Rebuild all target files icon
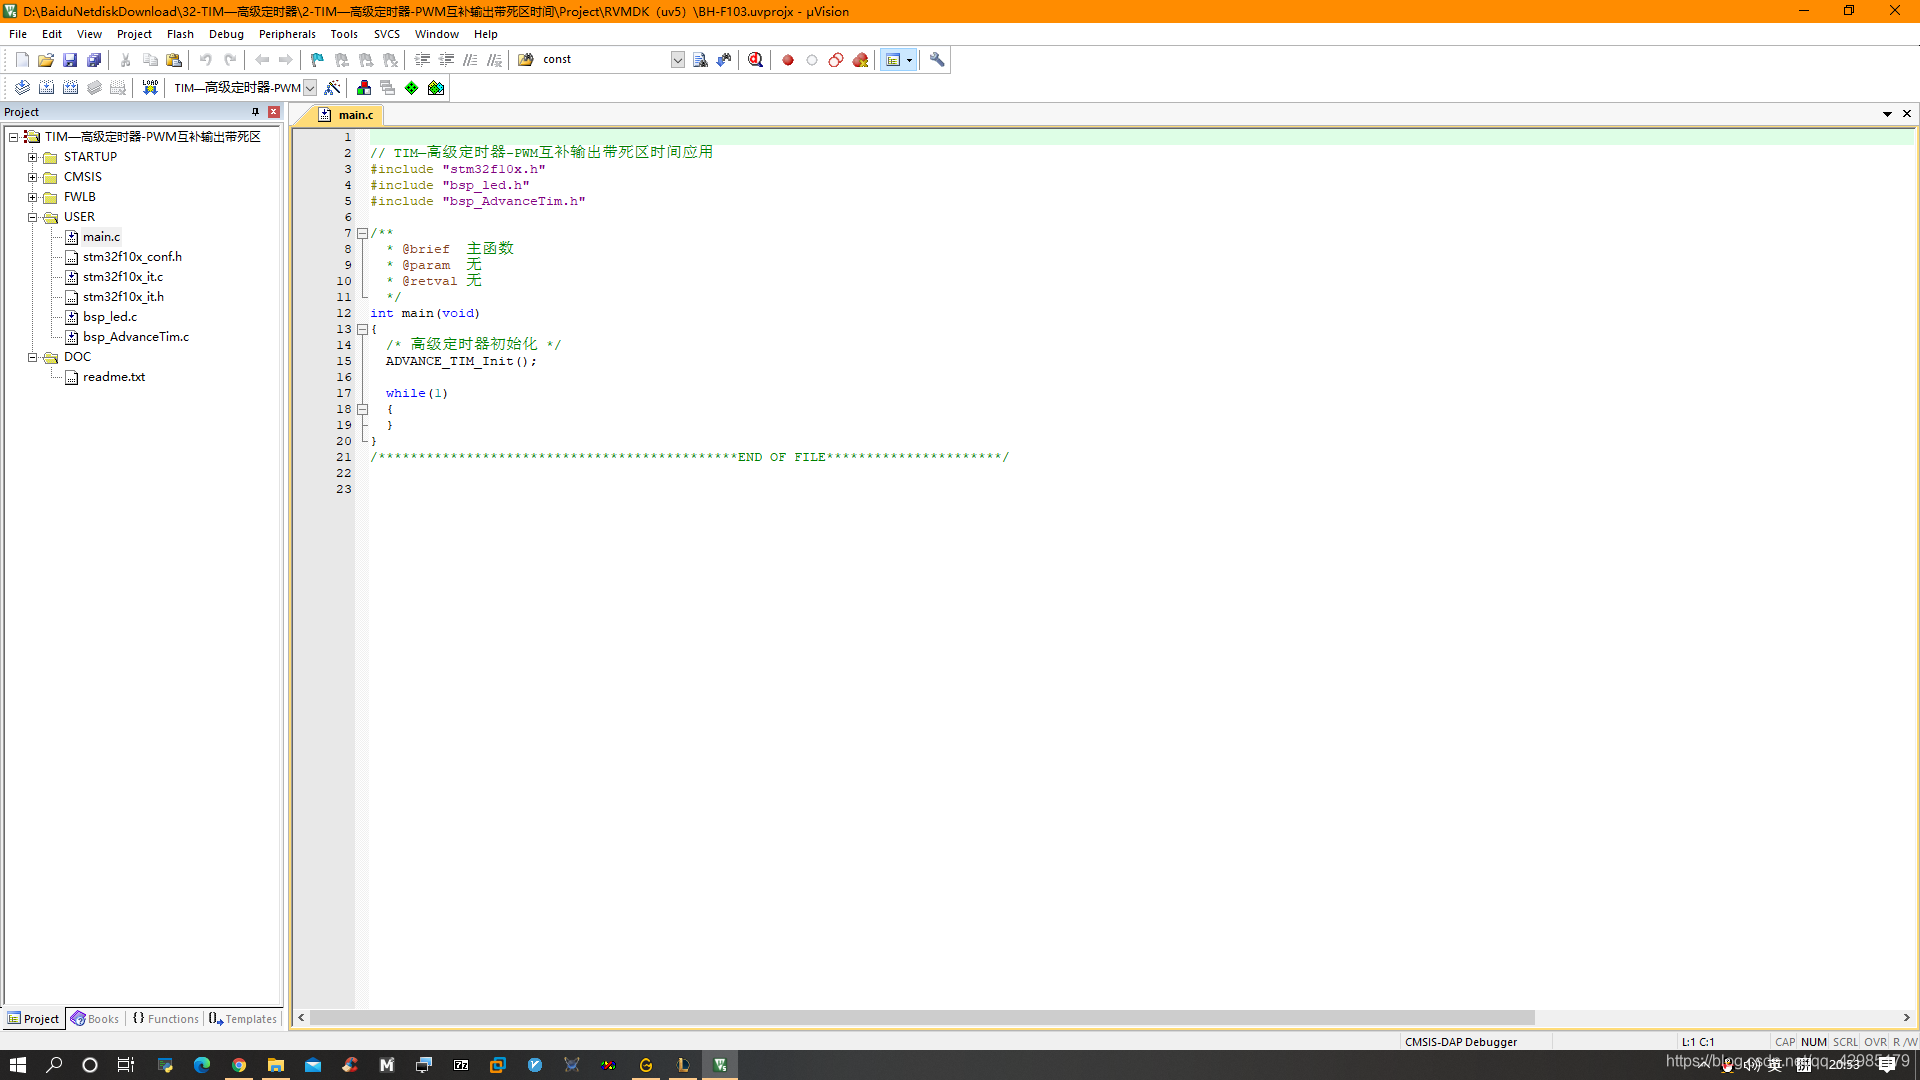Screen dimensions: 1920x1080 [70, 88]
